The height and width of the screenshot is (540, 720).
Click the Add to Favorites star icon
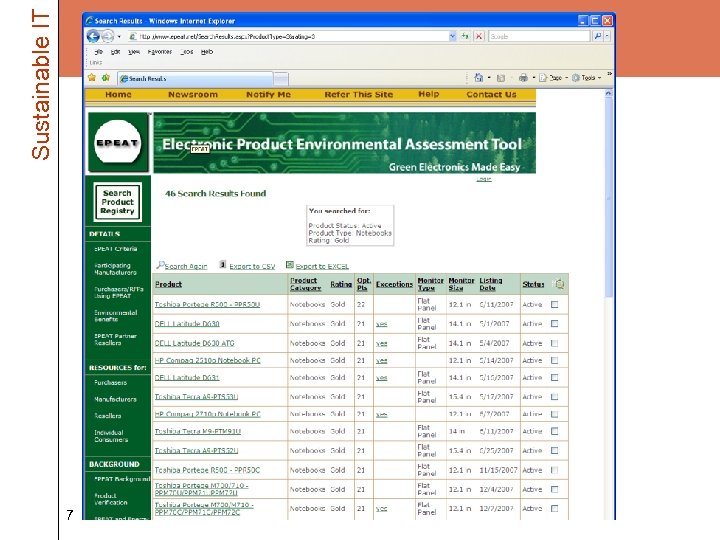(x=106, y=78)
